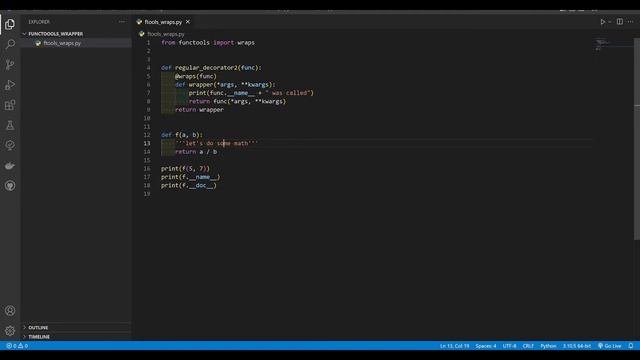Select Python interpreter 3.10.5 64-bit
640x360 pixels.
point(577,346)
